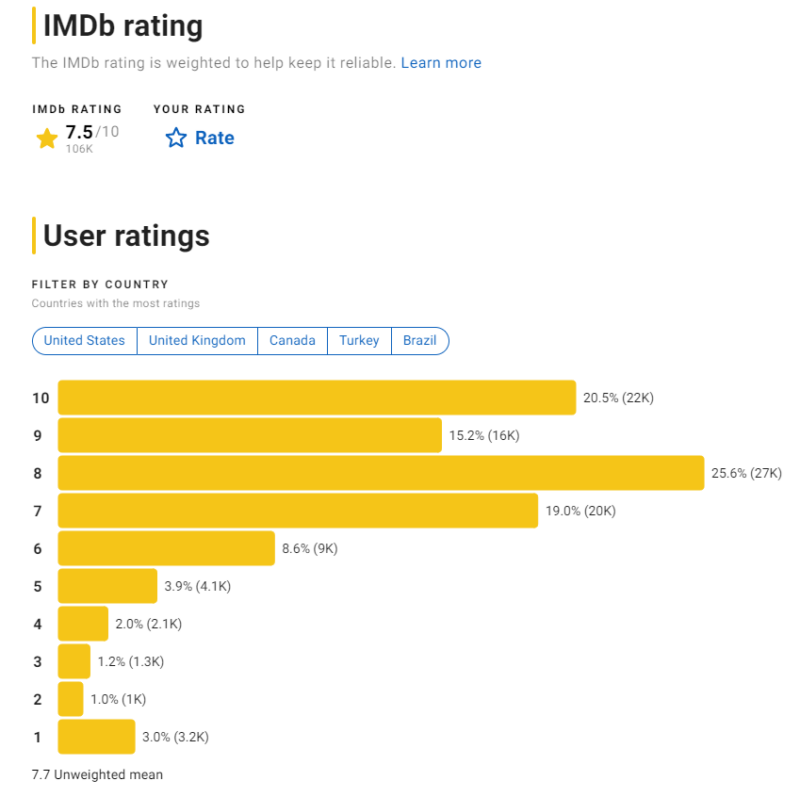
Task: Select the 8-star rating bar
Action: (x=381, y=473)
